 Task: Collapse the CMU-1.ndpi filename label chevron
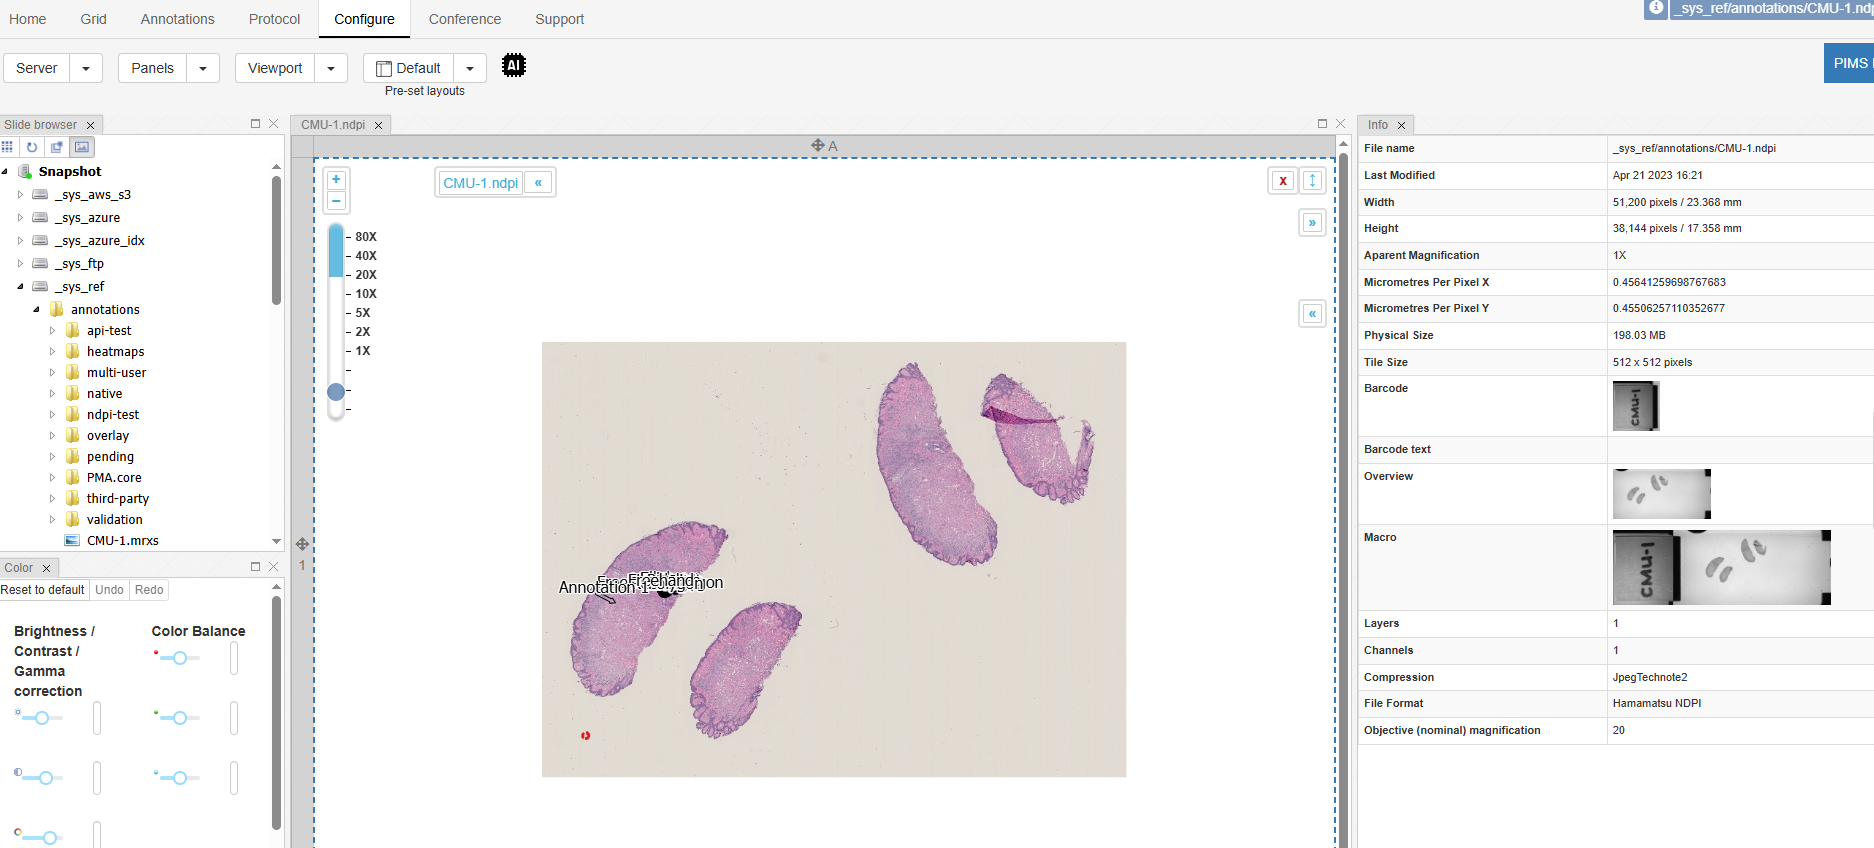pyautogui.click(x=539, y=183)
